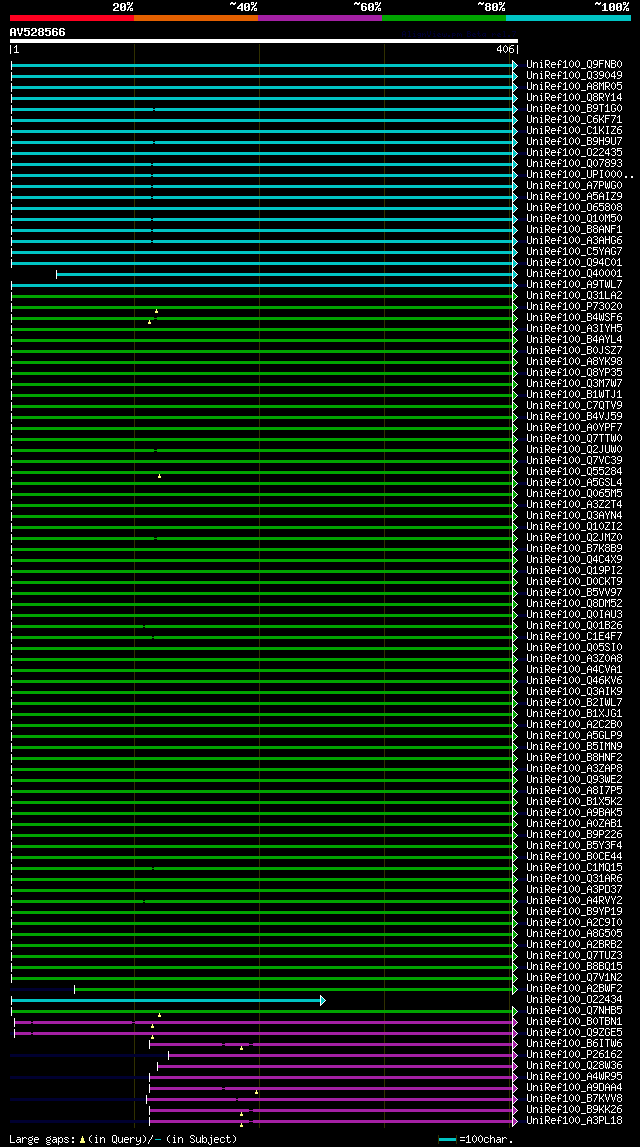
Task: Open the UniRef100_Q40001 hit
Action: pos(574,274)
